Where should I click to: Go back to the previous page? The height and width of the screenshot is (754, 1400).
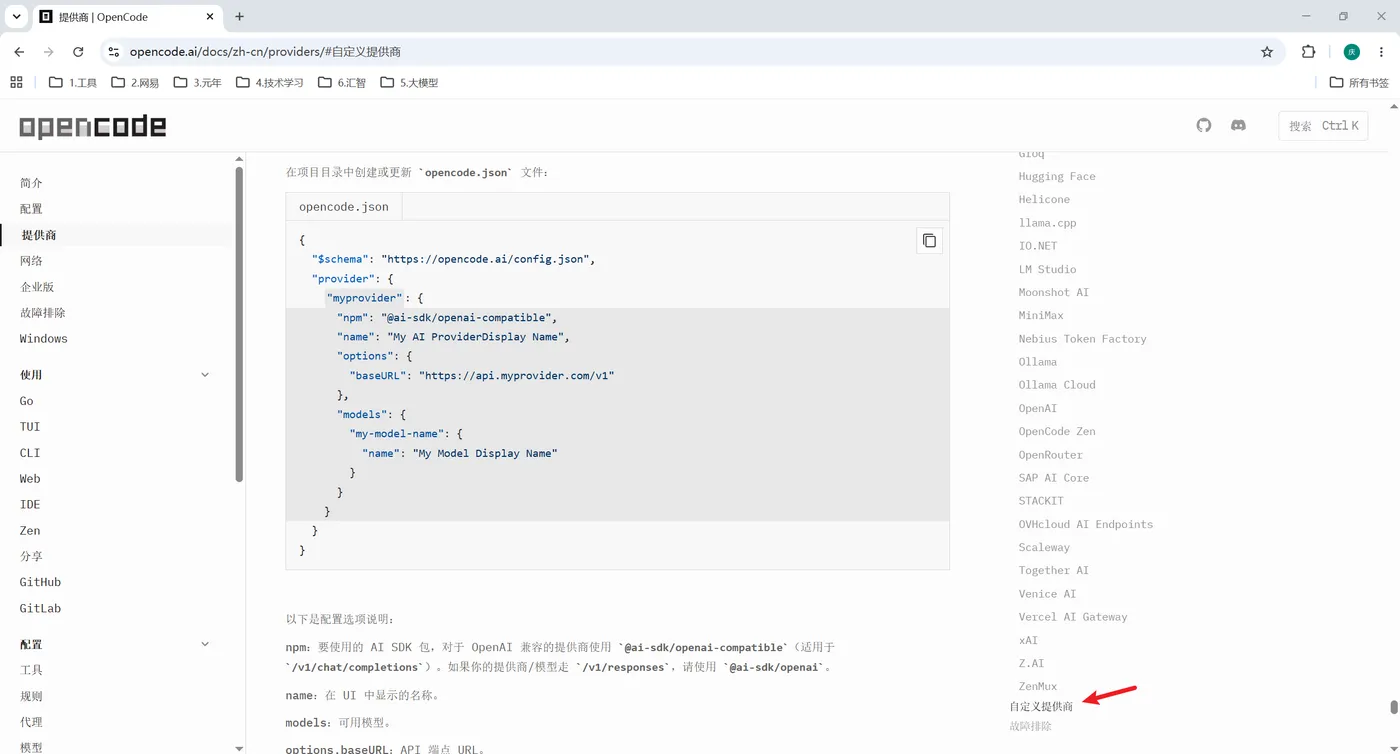[19, 52]
